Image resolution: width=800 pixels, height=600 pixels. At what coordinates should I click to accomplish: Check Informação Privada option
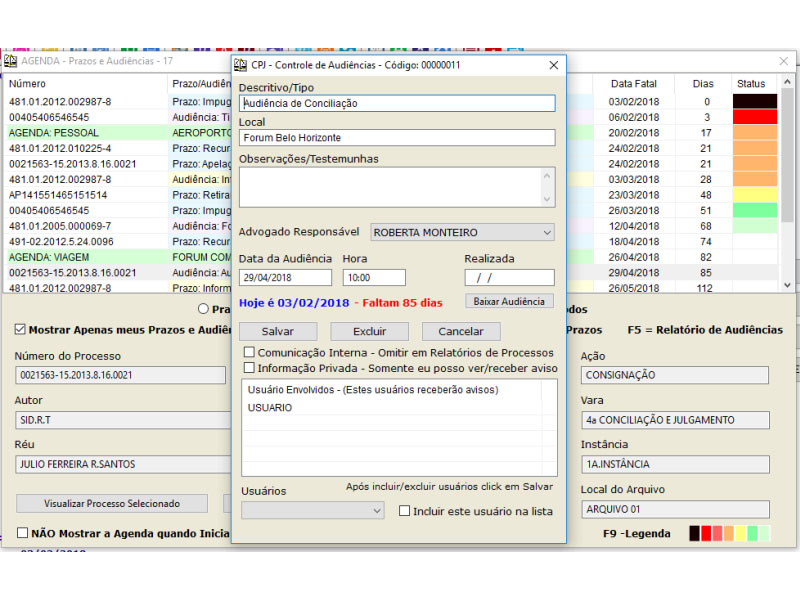point(250,368)
